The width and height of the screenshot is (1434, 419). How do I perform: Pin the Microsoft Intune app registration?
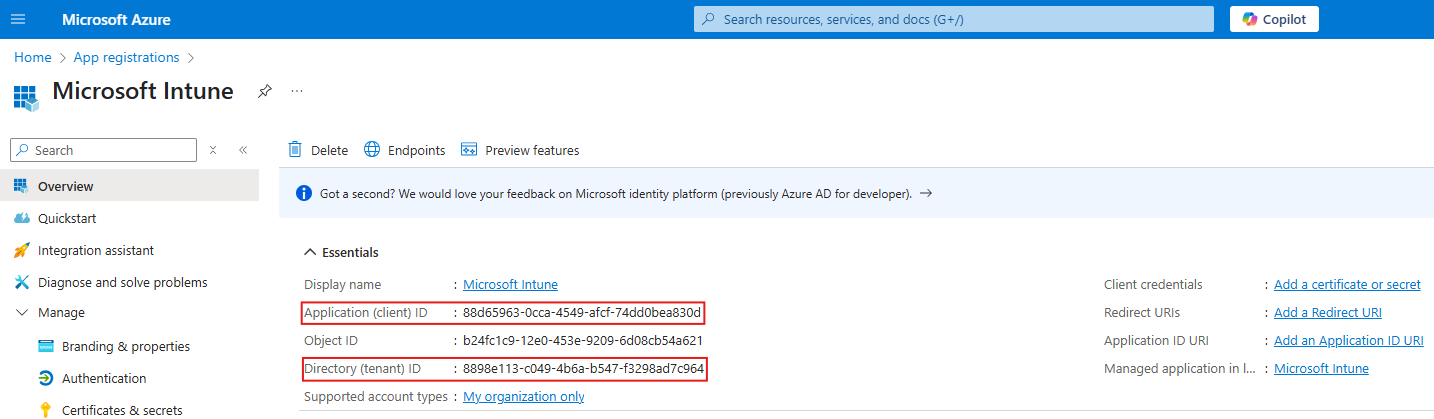(264, 91)
